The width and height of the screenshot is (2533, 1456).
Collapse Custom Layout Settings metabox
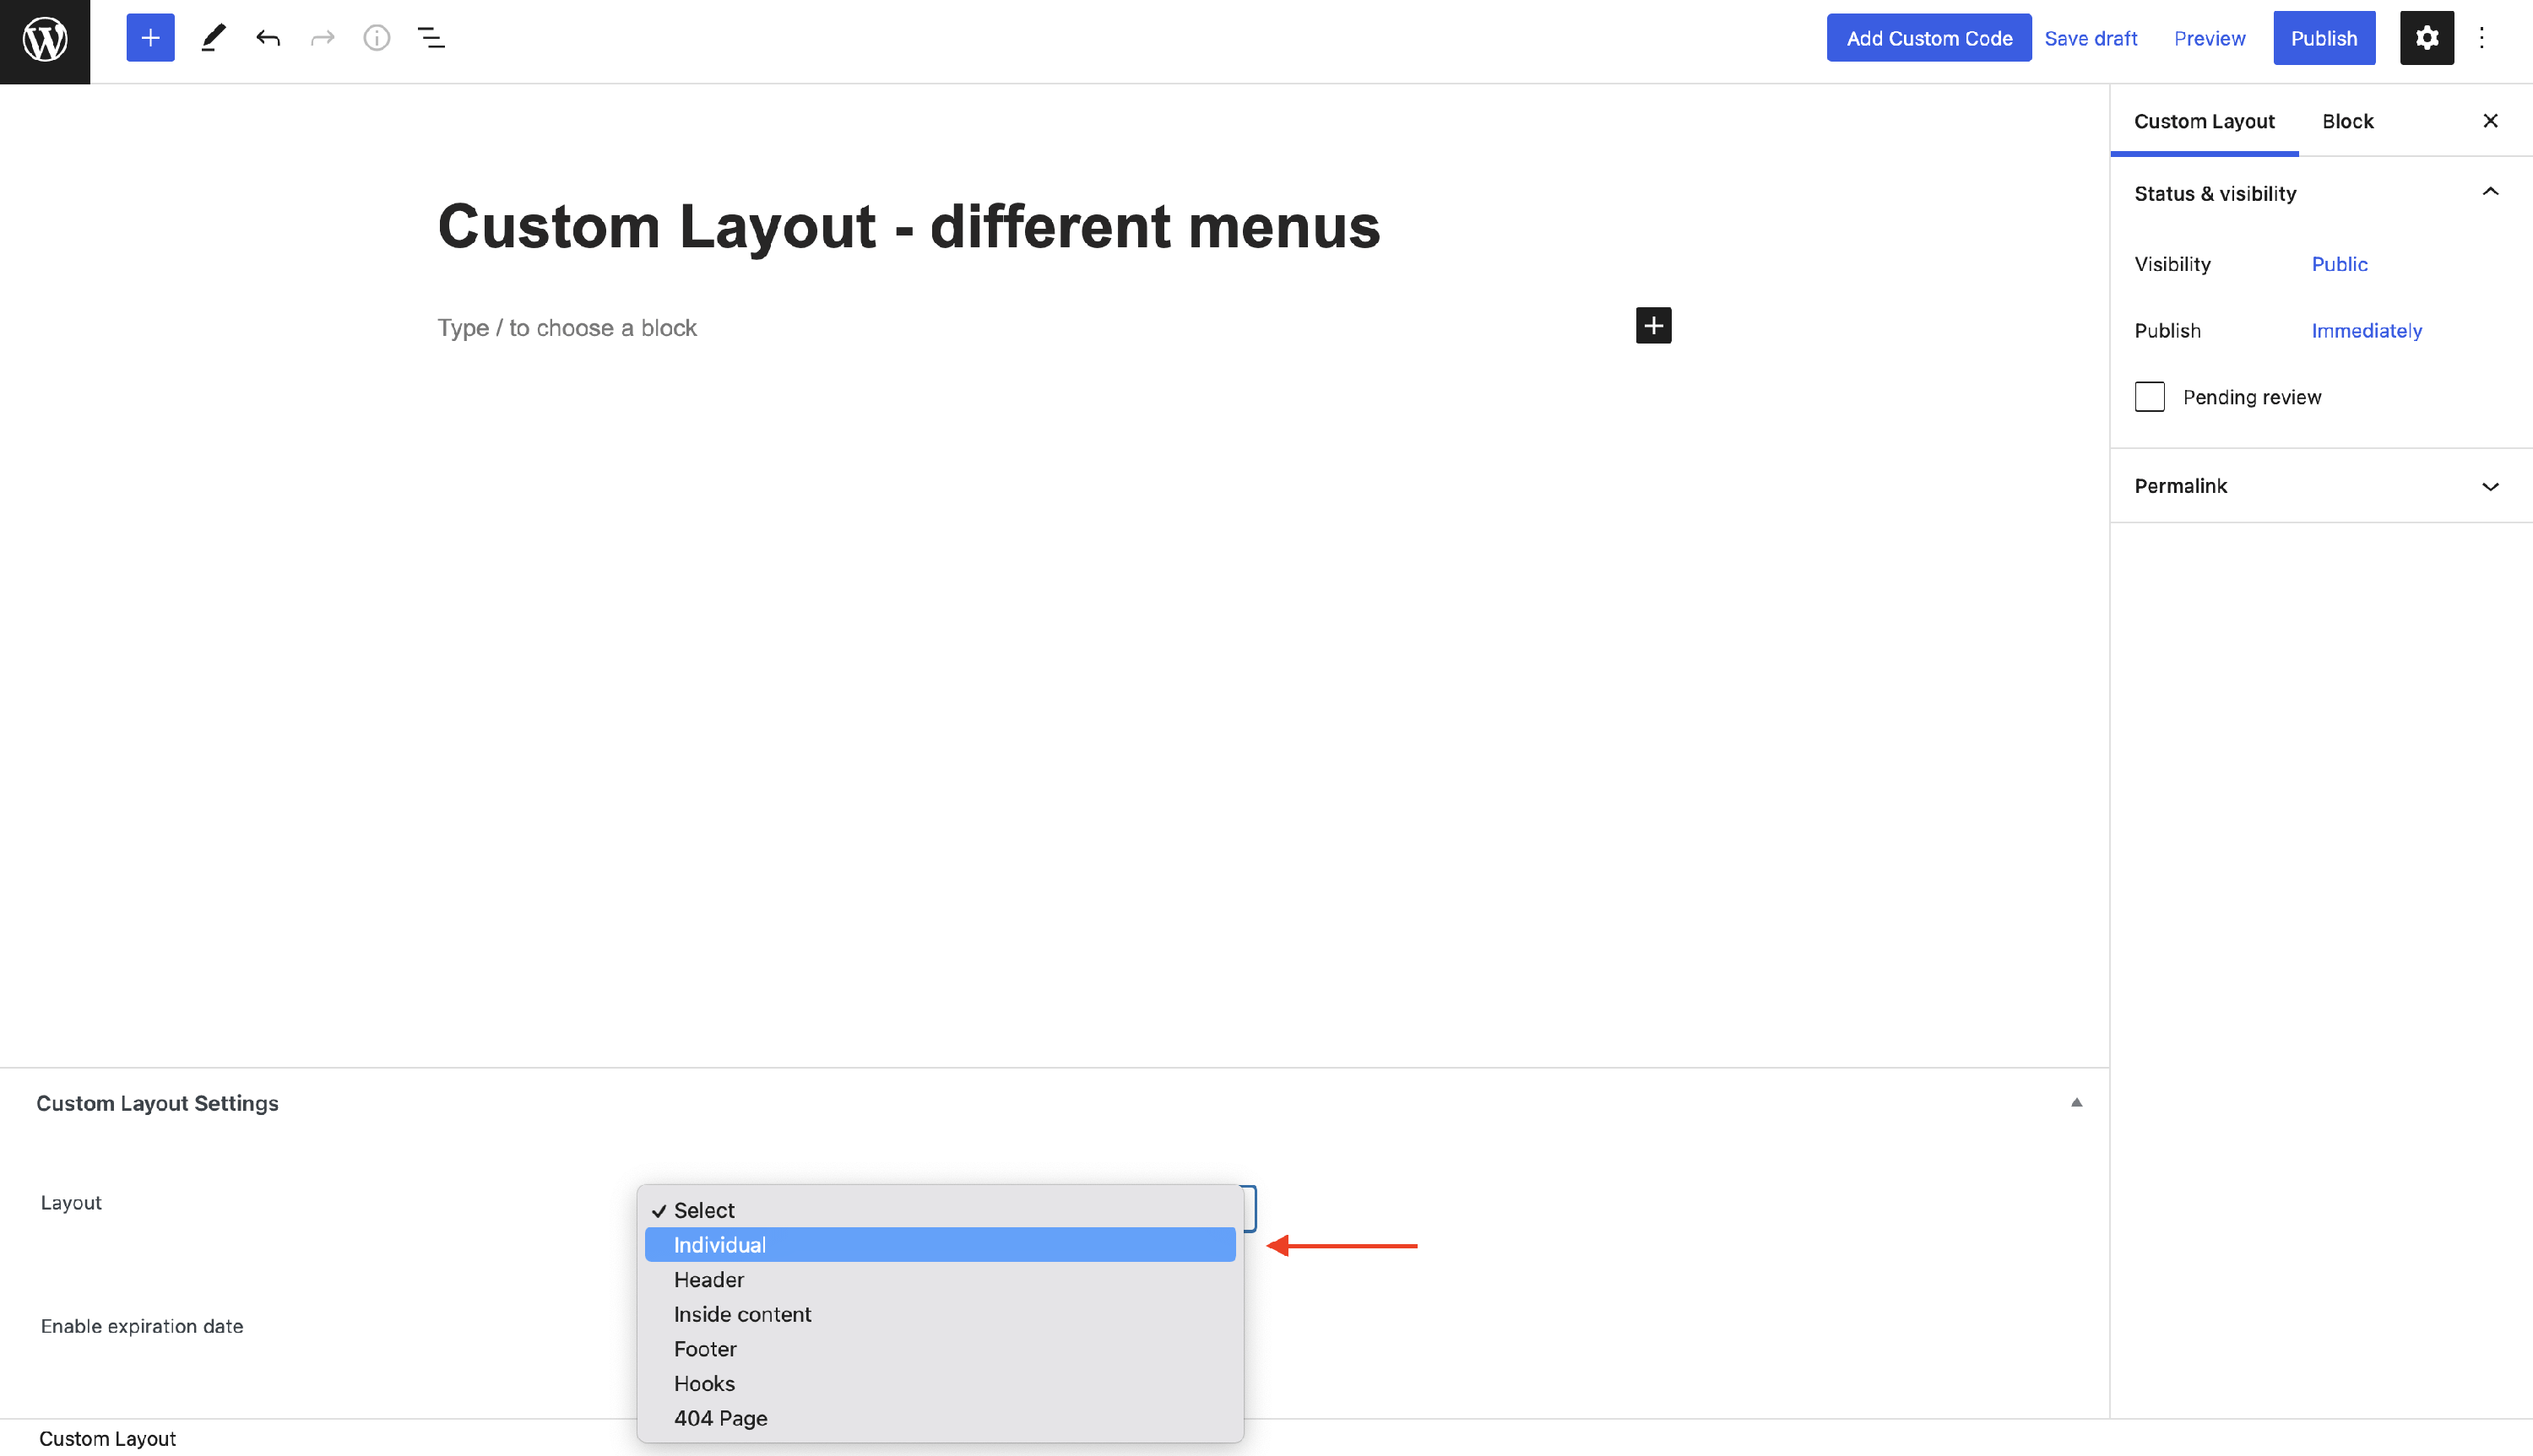point(2075,1102)
